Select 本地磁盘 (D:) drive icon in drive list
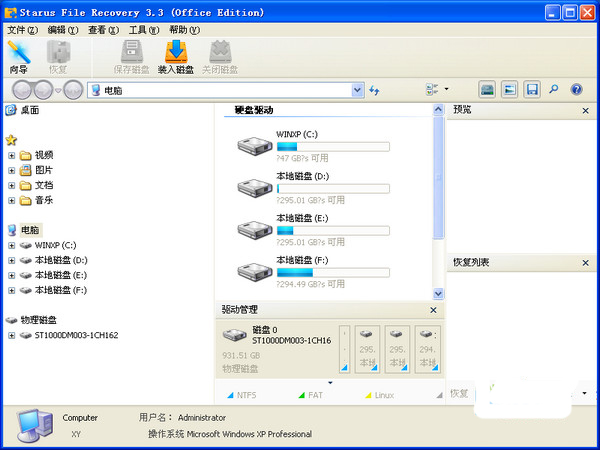This screenshot has height=450, width=600. (x=254, y=188)
